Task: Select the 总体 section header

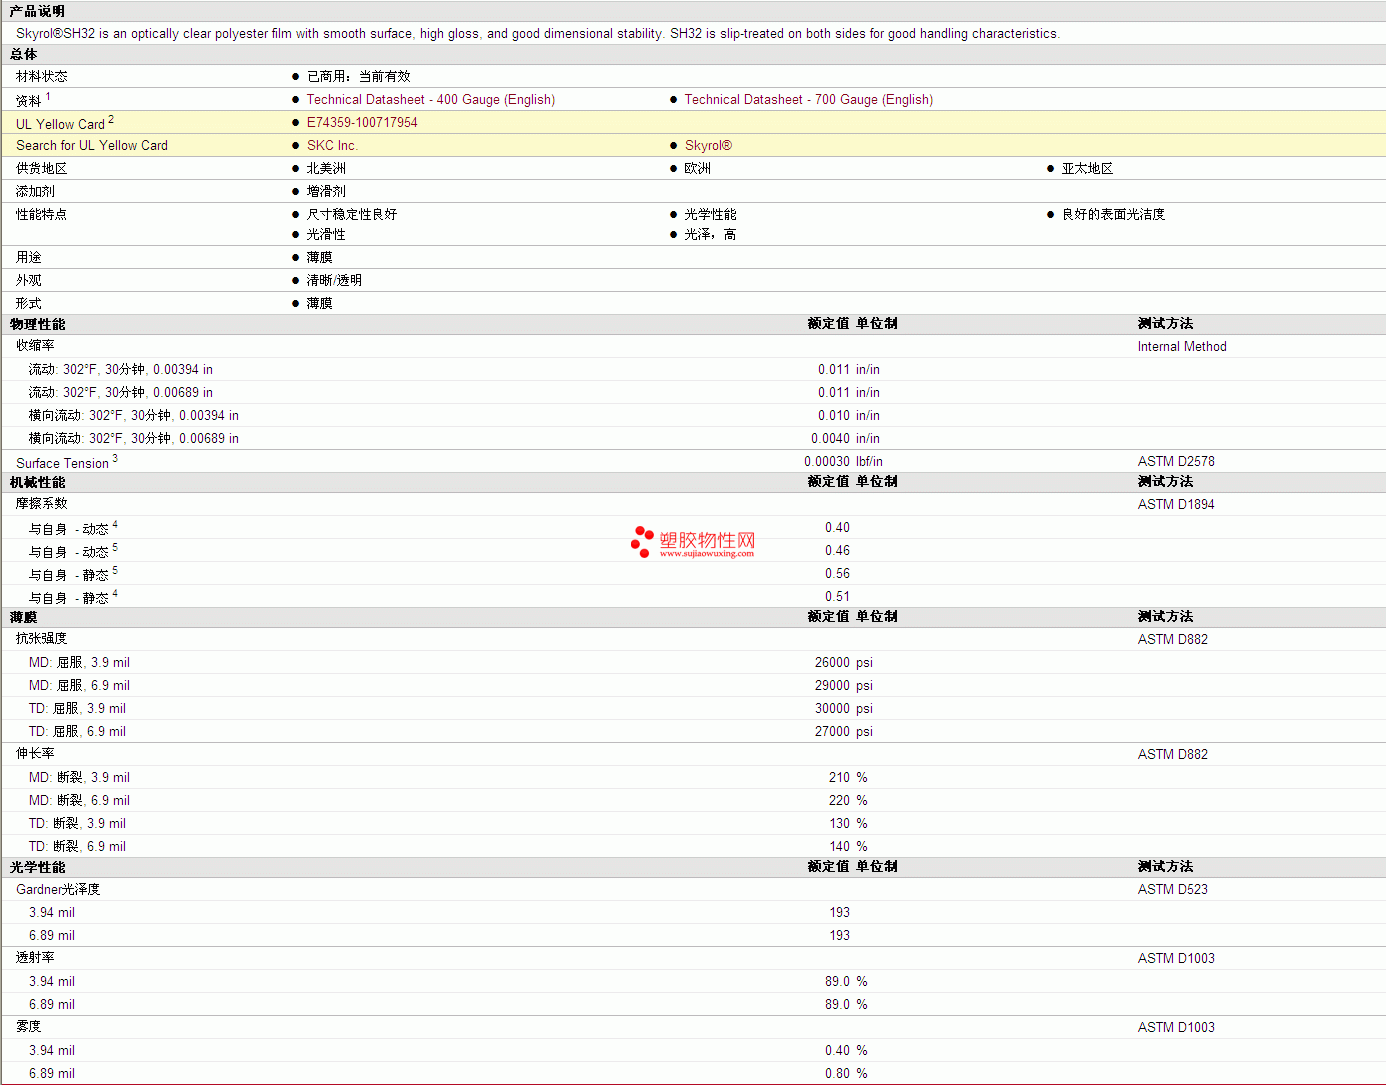Action: 24,54
